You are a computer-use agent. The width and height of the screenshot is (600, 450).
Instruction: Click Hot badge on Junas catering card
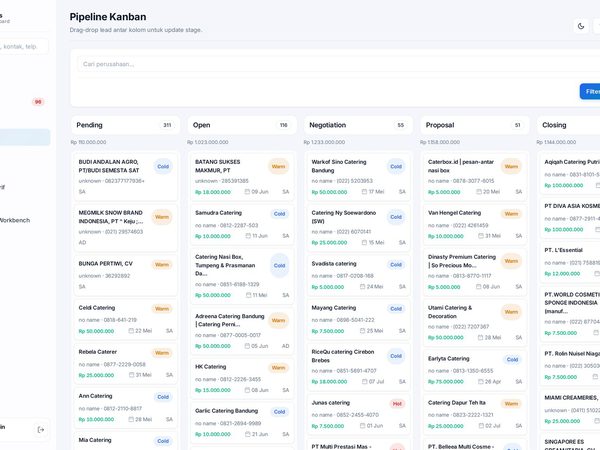397,404
